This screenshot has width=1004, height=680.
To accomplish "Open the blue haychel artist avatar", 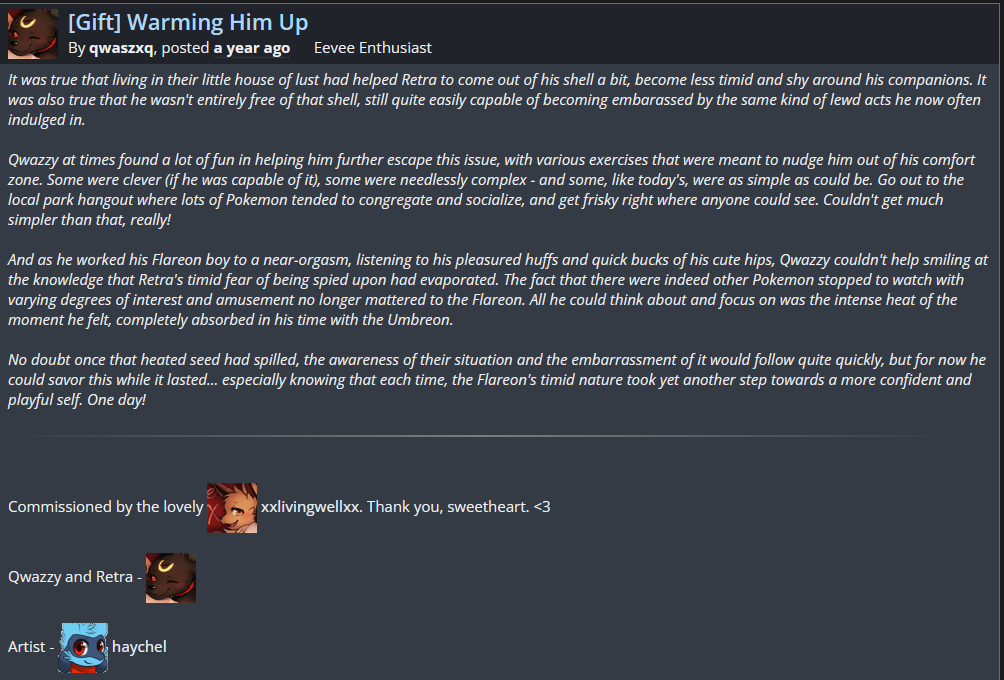I will (83, 647).
